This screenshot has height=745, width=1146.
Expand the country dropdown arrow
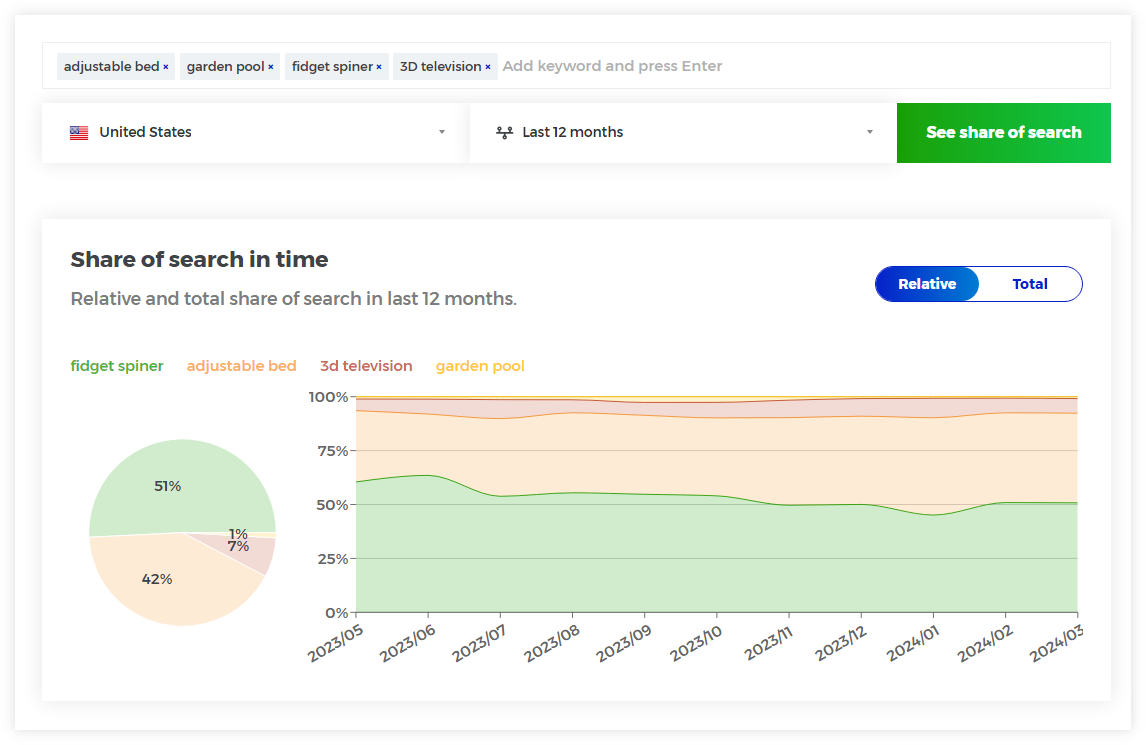(x=441, y=132)
